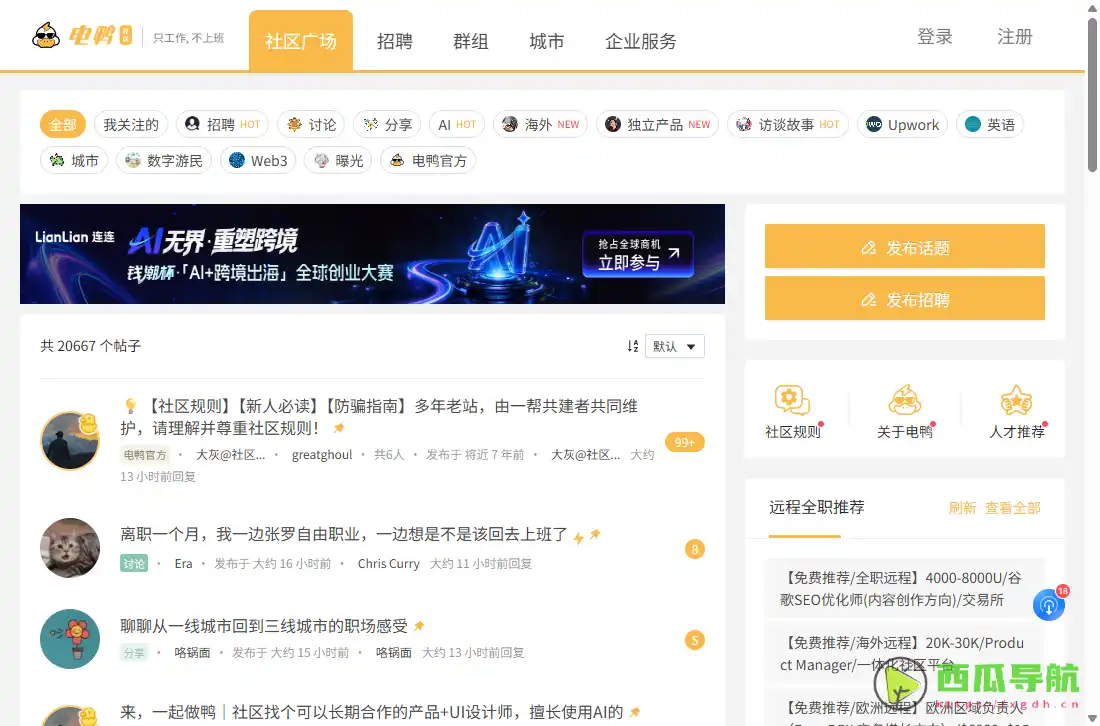Click the flower avatar of 咯锅面
Viewport: 1100px width, 726px height.
(69, 638)
